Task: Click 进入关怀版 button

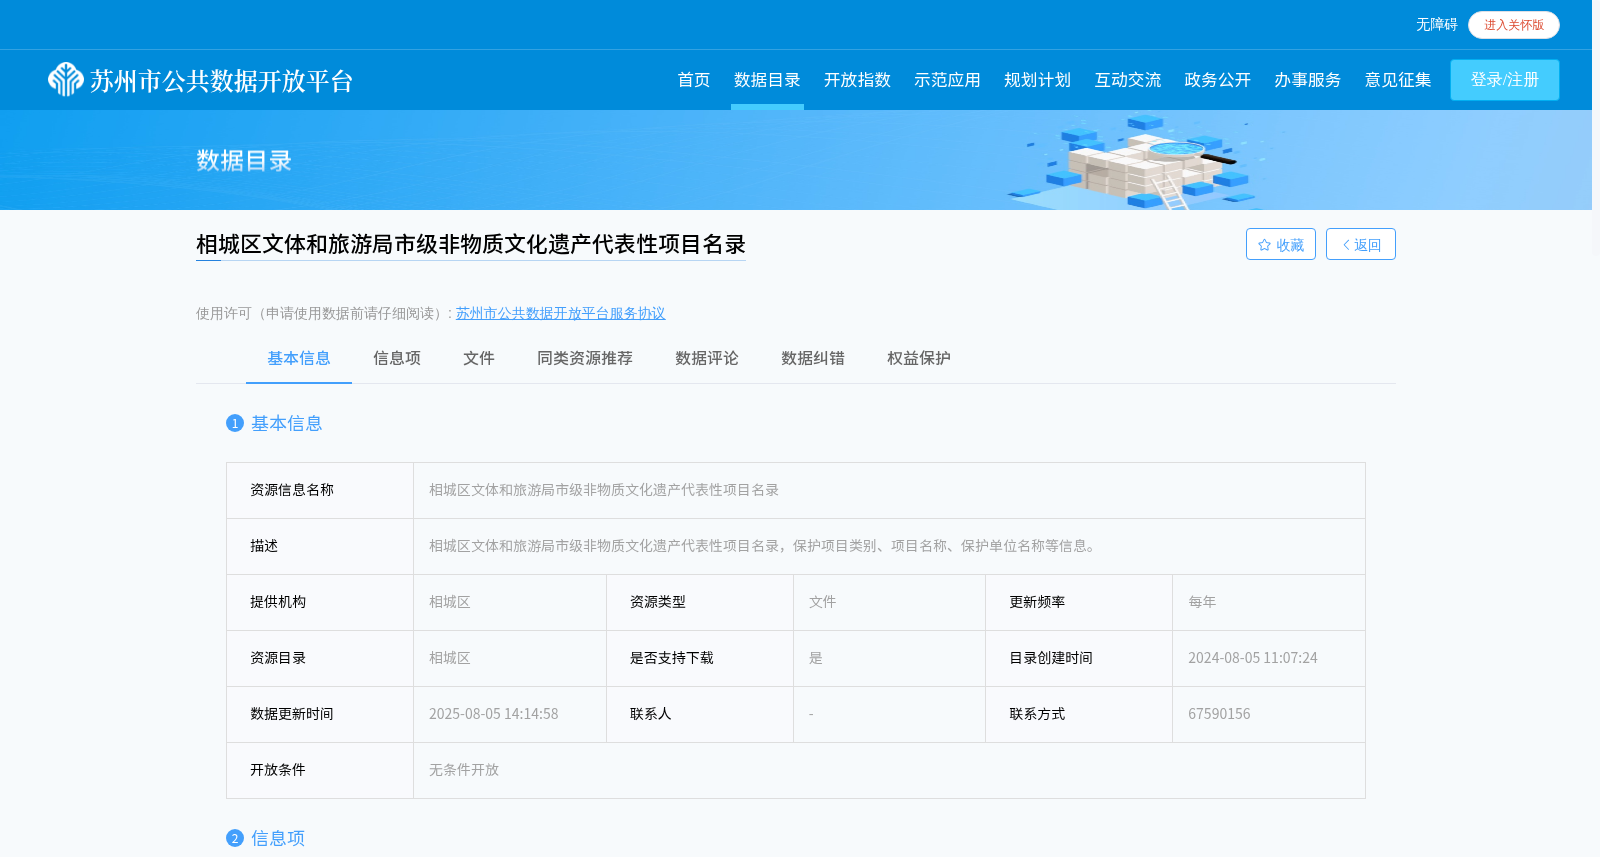Action: point(1513,25)
